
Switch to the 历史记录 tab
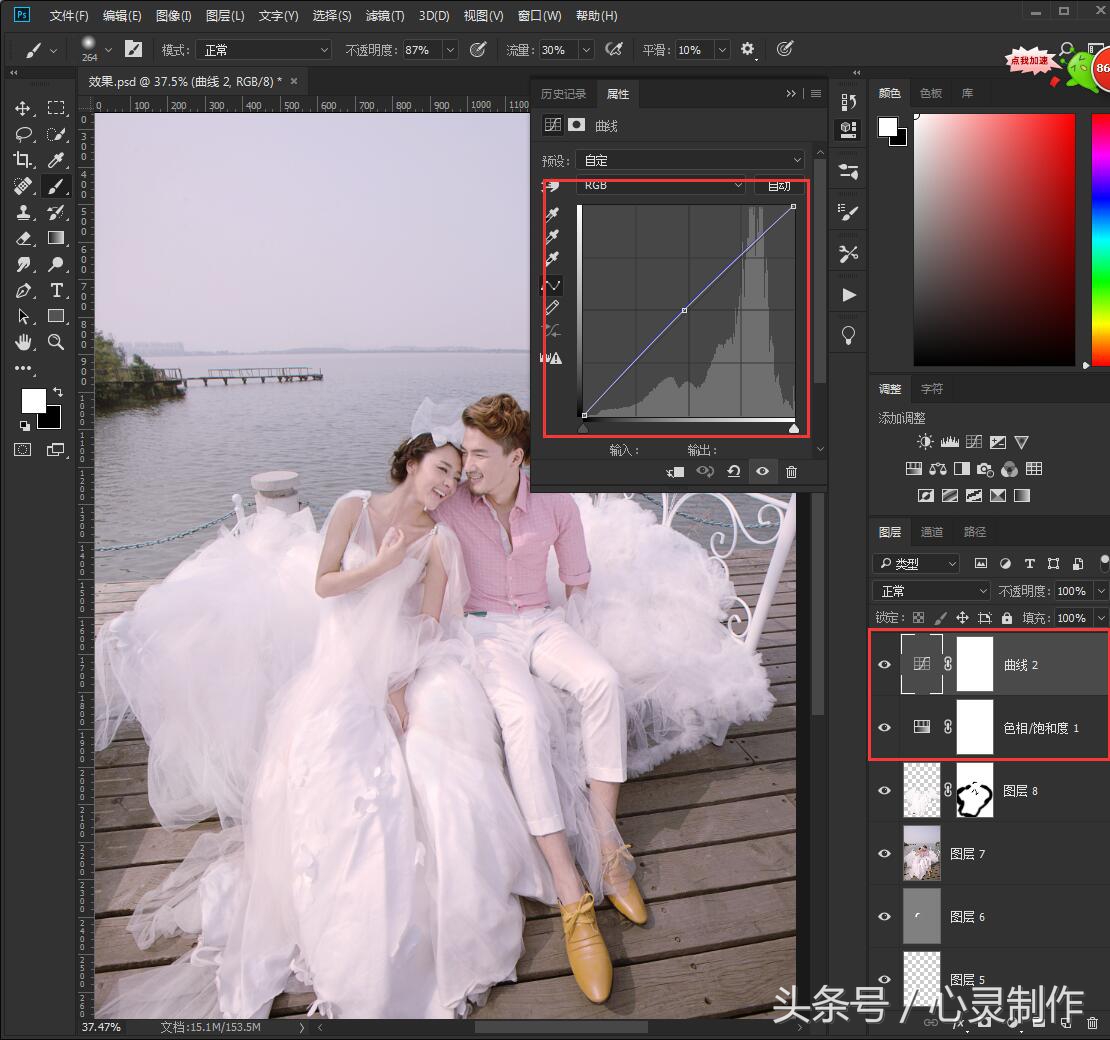point(563,94)
